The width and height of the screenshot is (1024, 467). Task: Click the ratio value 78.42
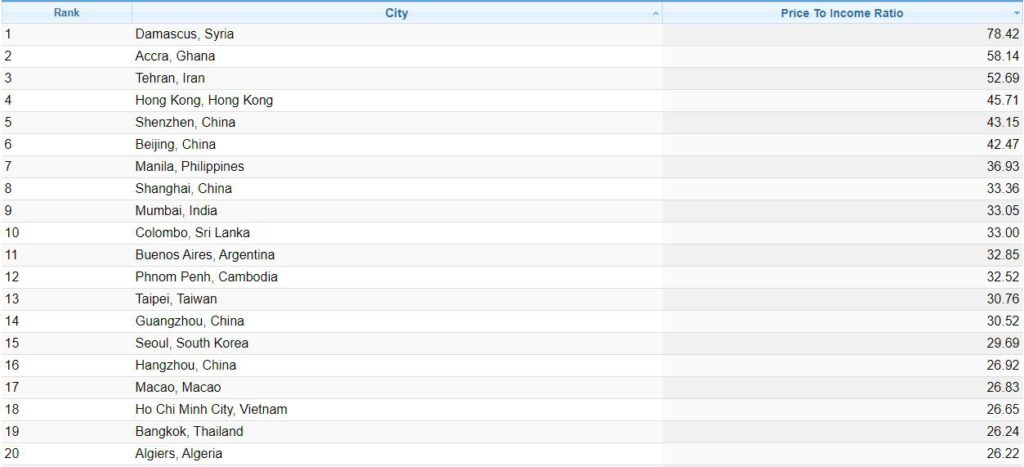[1002, 35]
